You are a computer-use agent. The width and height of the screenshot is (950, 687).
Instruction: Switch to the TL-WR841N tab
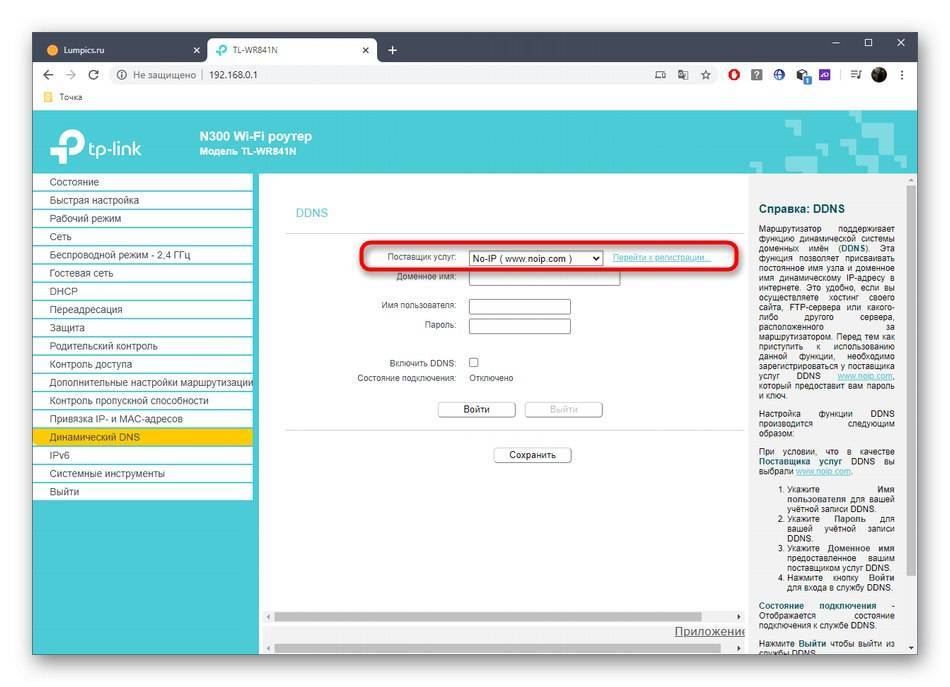click(292, 50)
